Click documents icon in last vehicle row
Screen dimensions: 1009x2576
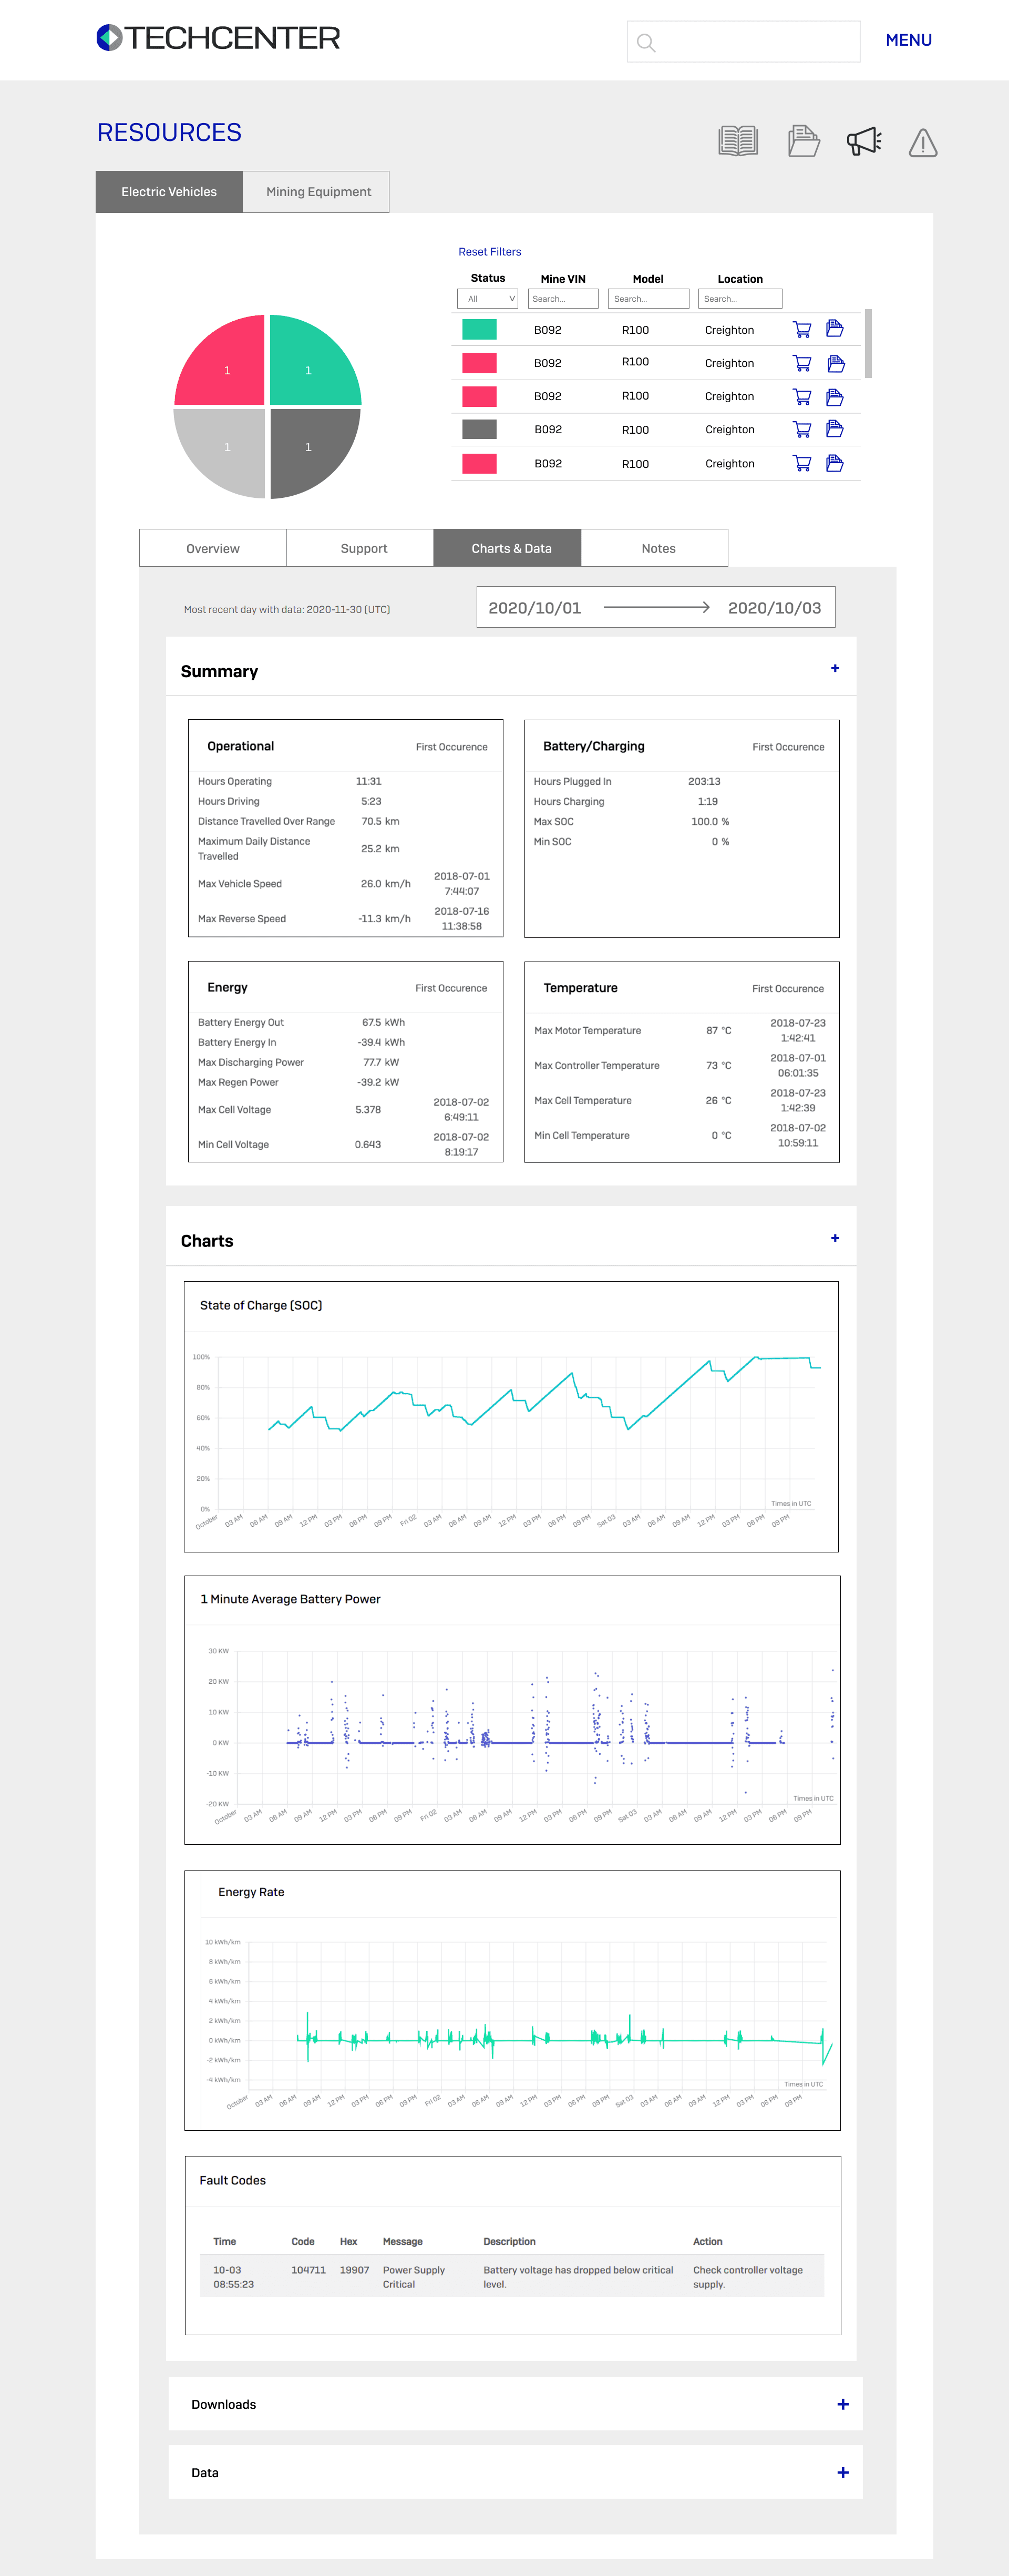point(834,463)
